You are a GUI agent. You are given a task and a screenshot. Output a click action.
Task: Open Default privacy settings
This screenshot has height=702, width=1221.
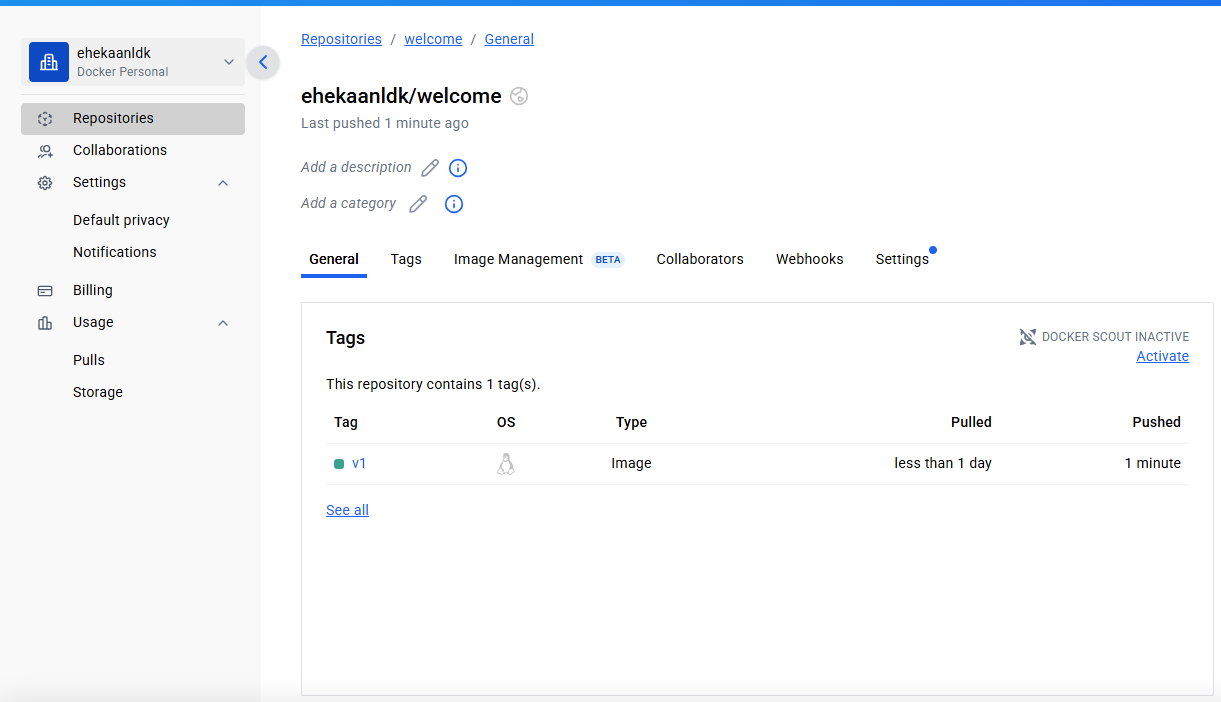pyautogui.click(x=121, y=220)
